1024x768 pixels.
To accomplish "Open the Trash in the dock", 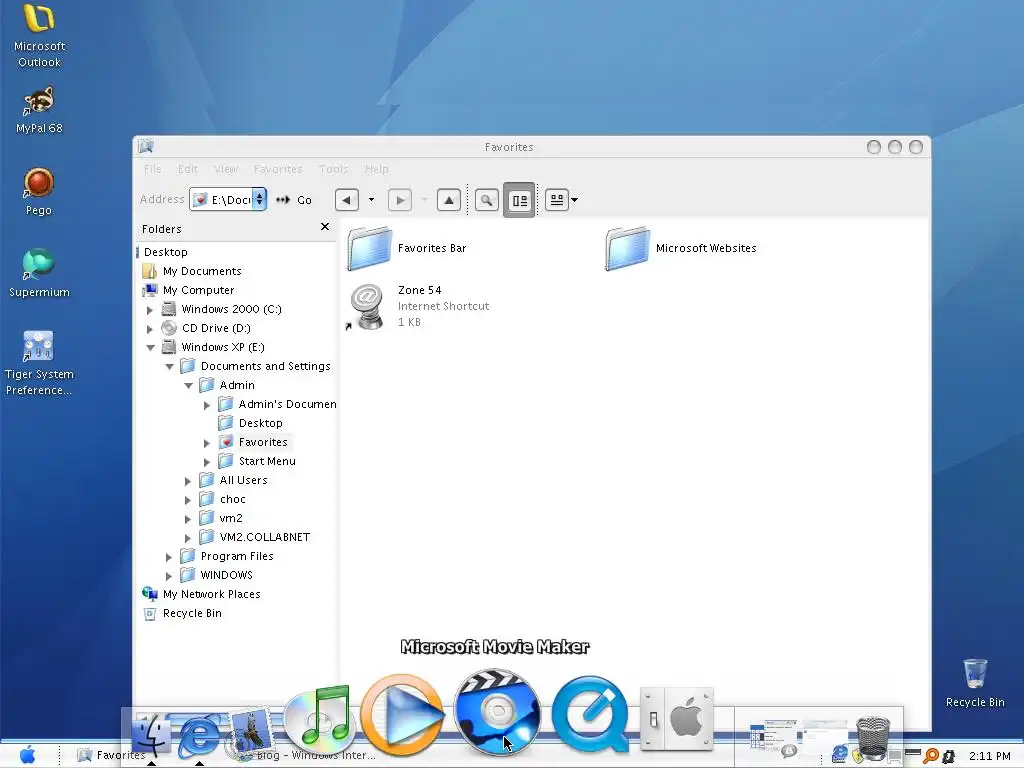I will (x=873, y=737).
